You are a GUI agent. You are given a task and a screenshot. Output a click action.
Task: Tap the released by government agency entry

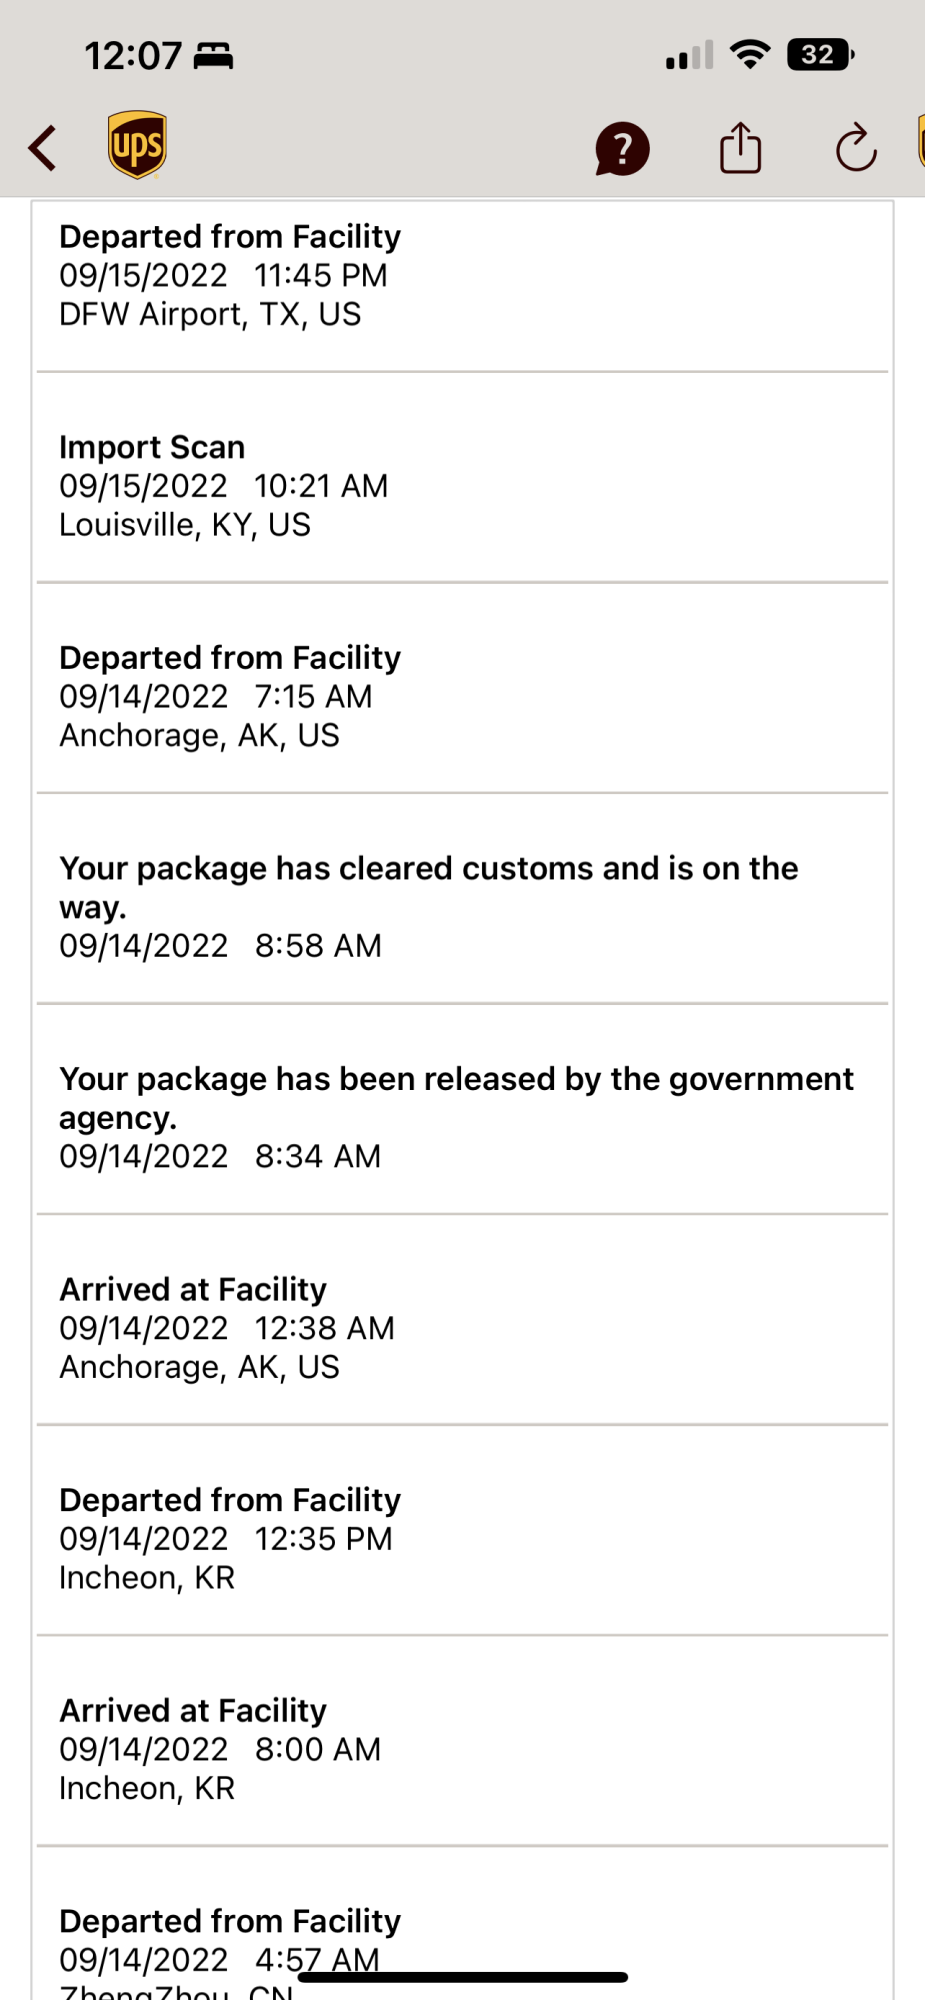[x=462, y=1117]
